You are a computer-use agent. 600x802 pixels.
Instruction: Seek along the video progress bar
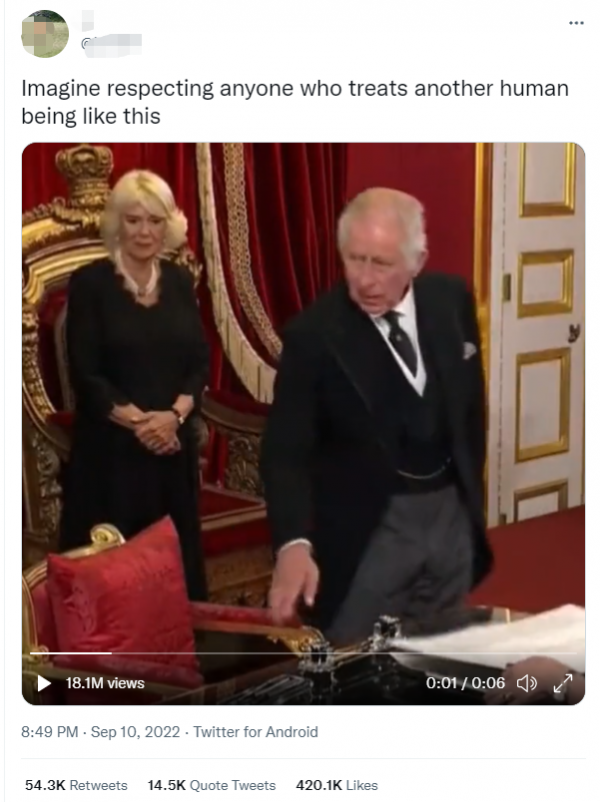tap(303, 653)
